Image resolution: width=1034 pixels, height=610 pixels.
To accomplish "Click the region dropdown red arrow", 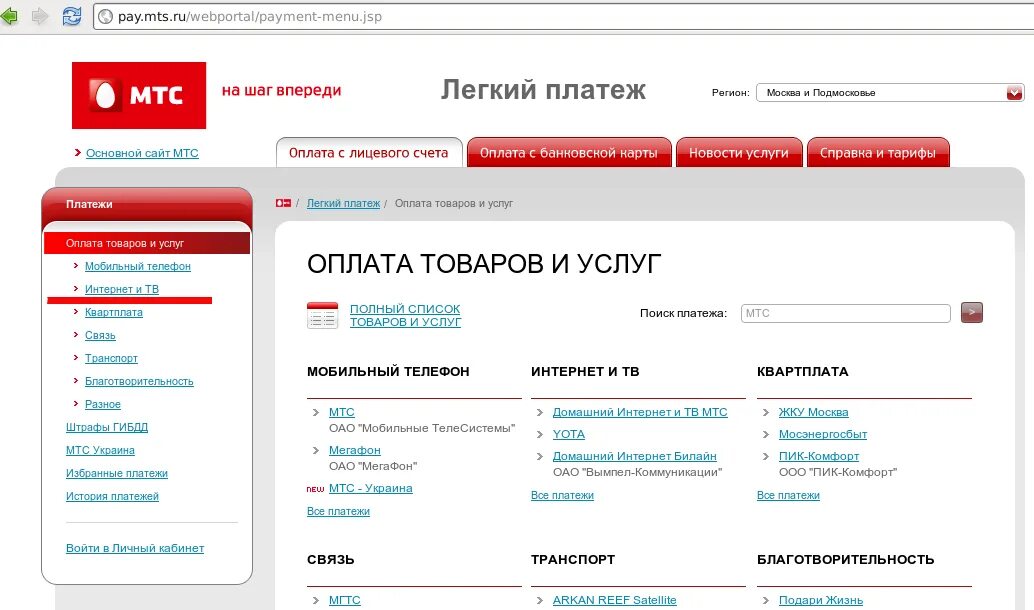I will tap(1015, 93).
